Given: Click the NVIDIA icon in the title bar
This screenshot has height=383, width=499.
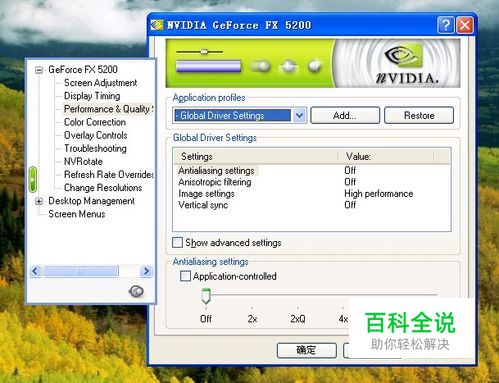Looking at the screenshot, I should pyautogui.click(x=157, y=25).
